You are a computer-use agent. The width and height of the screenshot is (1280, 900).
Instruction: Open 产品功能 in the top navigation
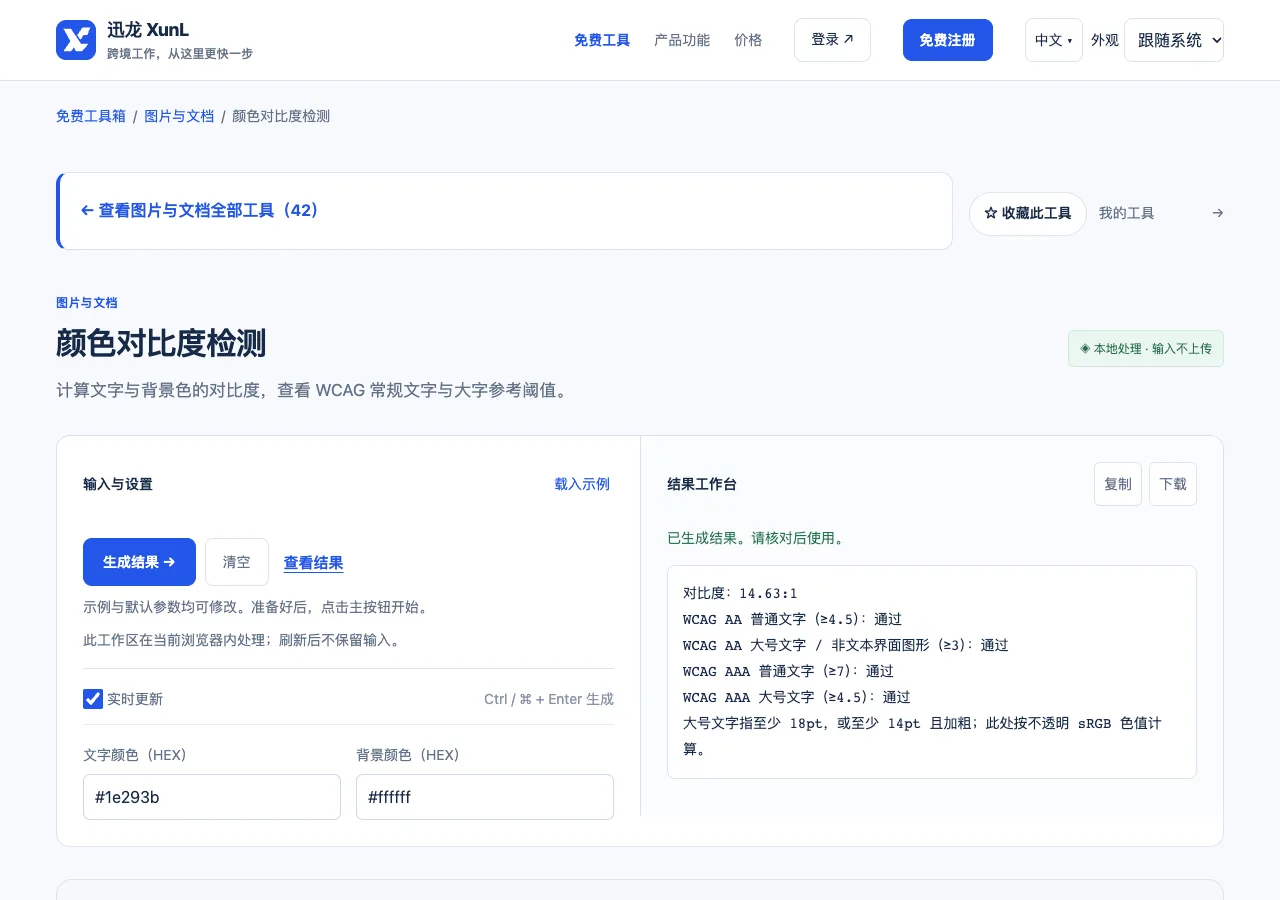pyautogui.click(x=682, y=40)
